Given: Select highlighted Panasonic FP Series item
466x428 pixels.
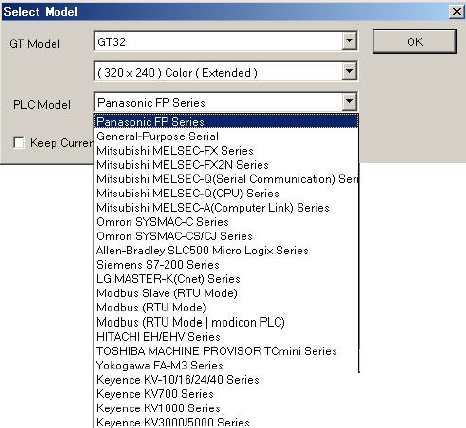Looking at the screenshot, I should tap(226, 122).
